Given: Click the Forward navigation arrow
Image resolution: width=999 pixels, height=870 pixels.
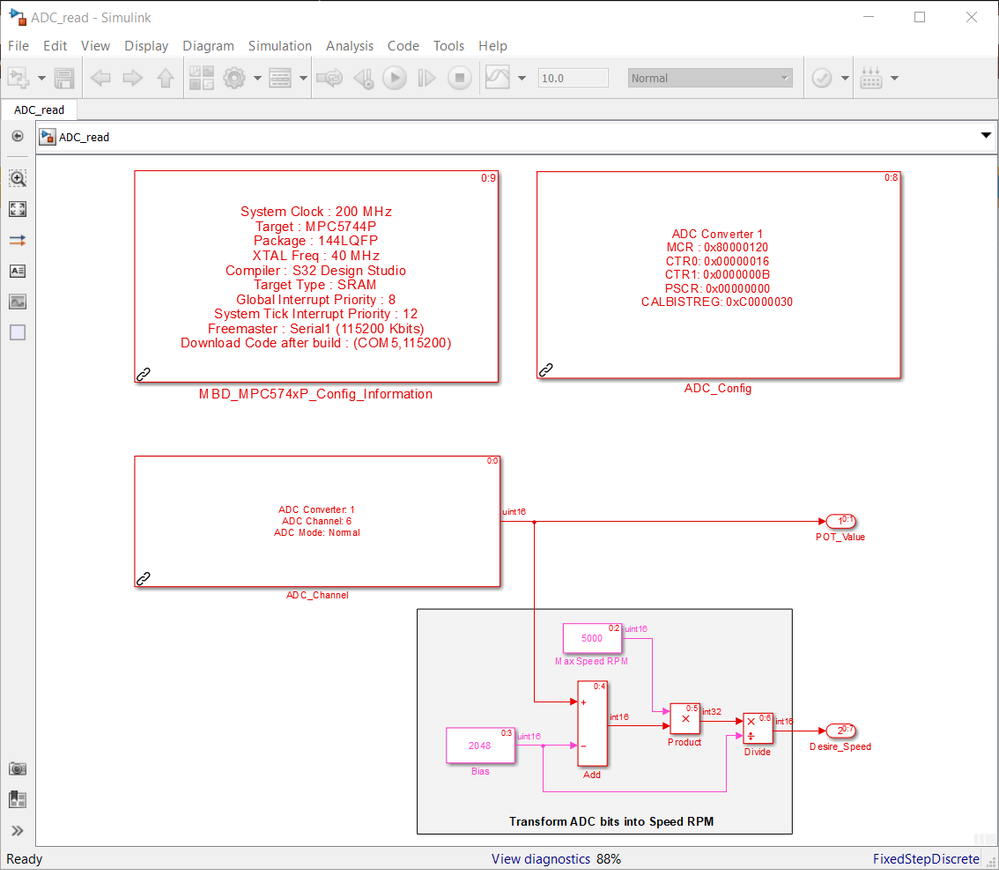Looking at the screenshot, I should 133,78.
